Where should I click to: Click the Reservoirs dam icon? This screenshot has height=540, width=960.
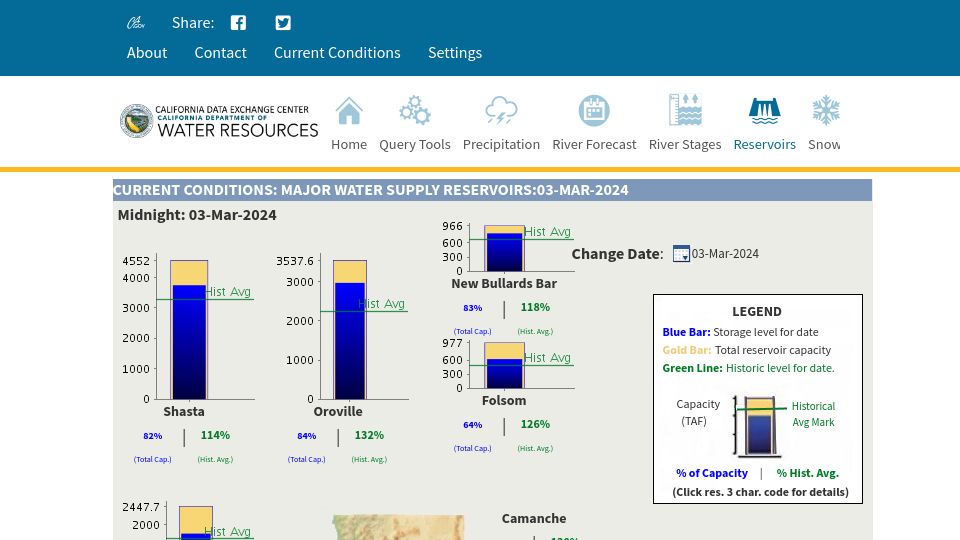[765, 111]
